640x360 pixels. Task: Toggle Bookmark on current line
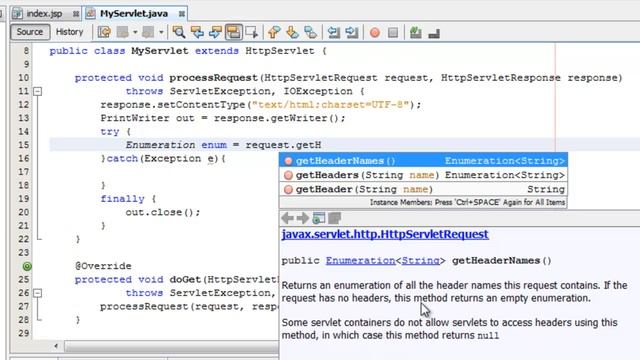click(311, 32)
